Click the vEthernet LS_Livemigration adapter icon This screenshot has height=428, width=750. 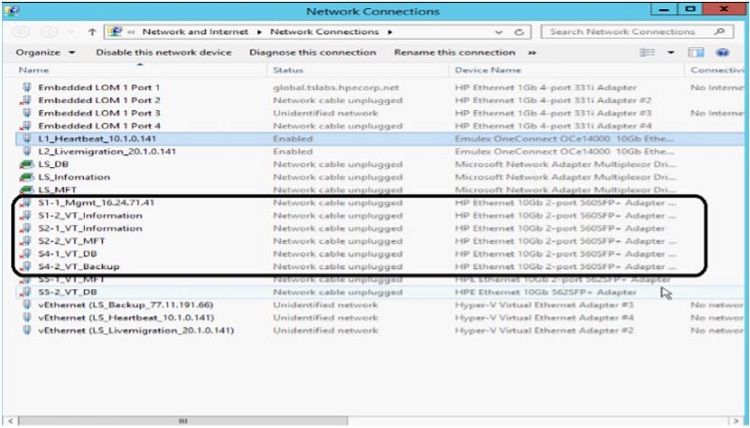pos(27,330)
